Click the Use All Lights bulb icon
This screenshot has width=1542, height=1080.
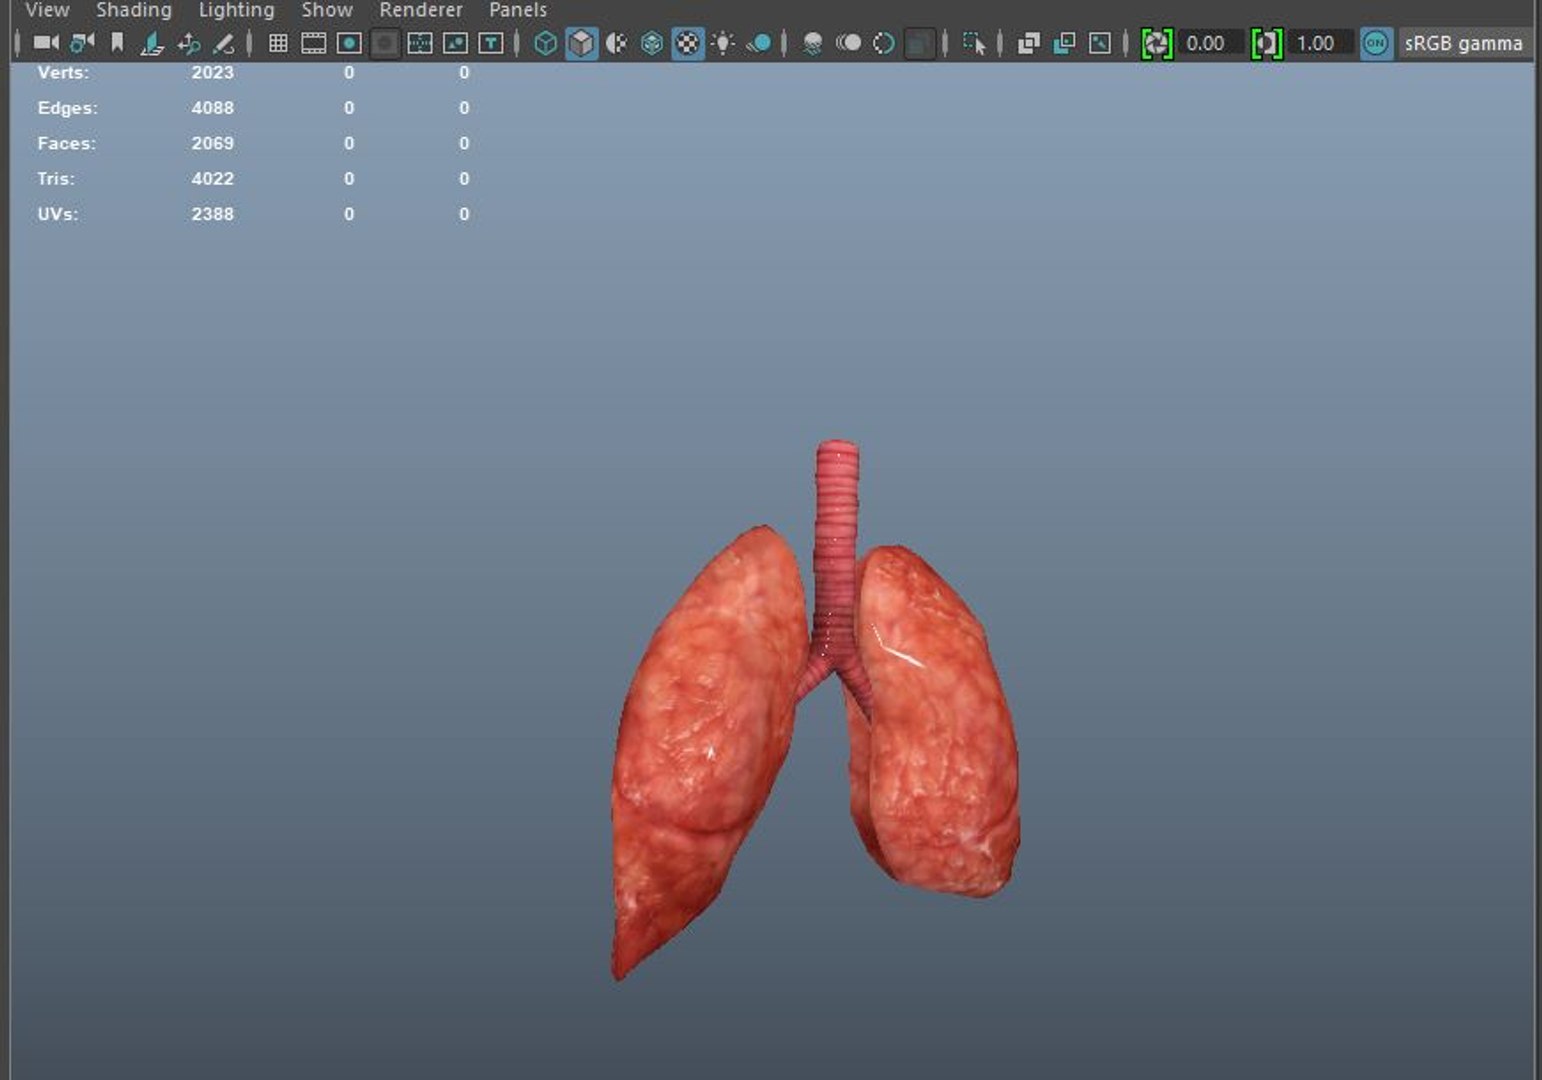tap(723, 43)
